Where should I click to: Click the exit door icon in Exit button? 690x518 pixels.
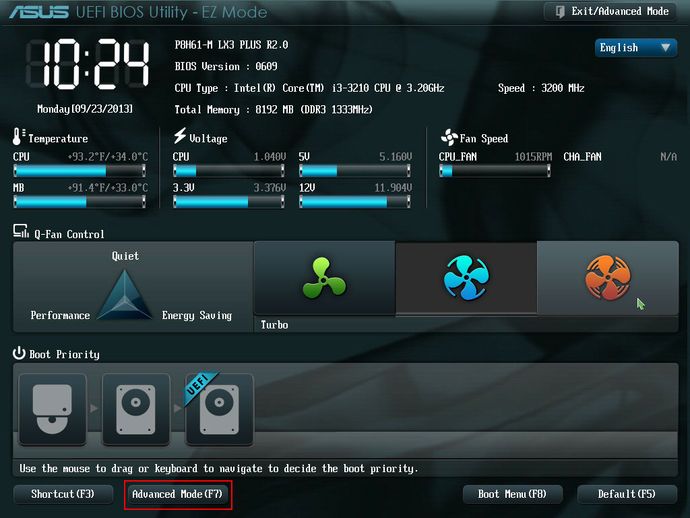click(x=560, y=12)
